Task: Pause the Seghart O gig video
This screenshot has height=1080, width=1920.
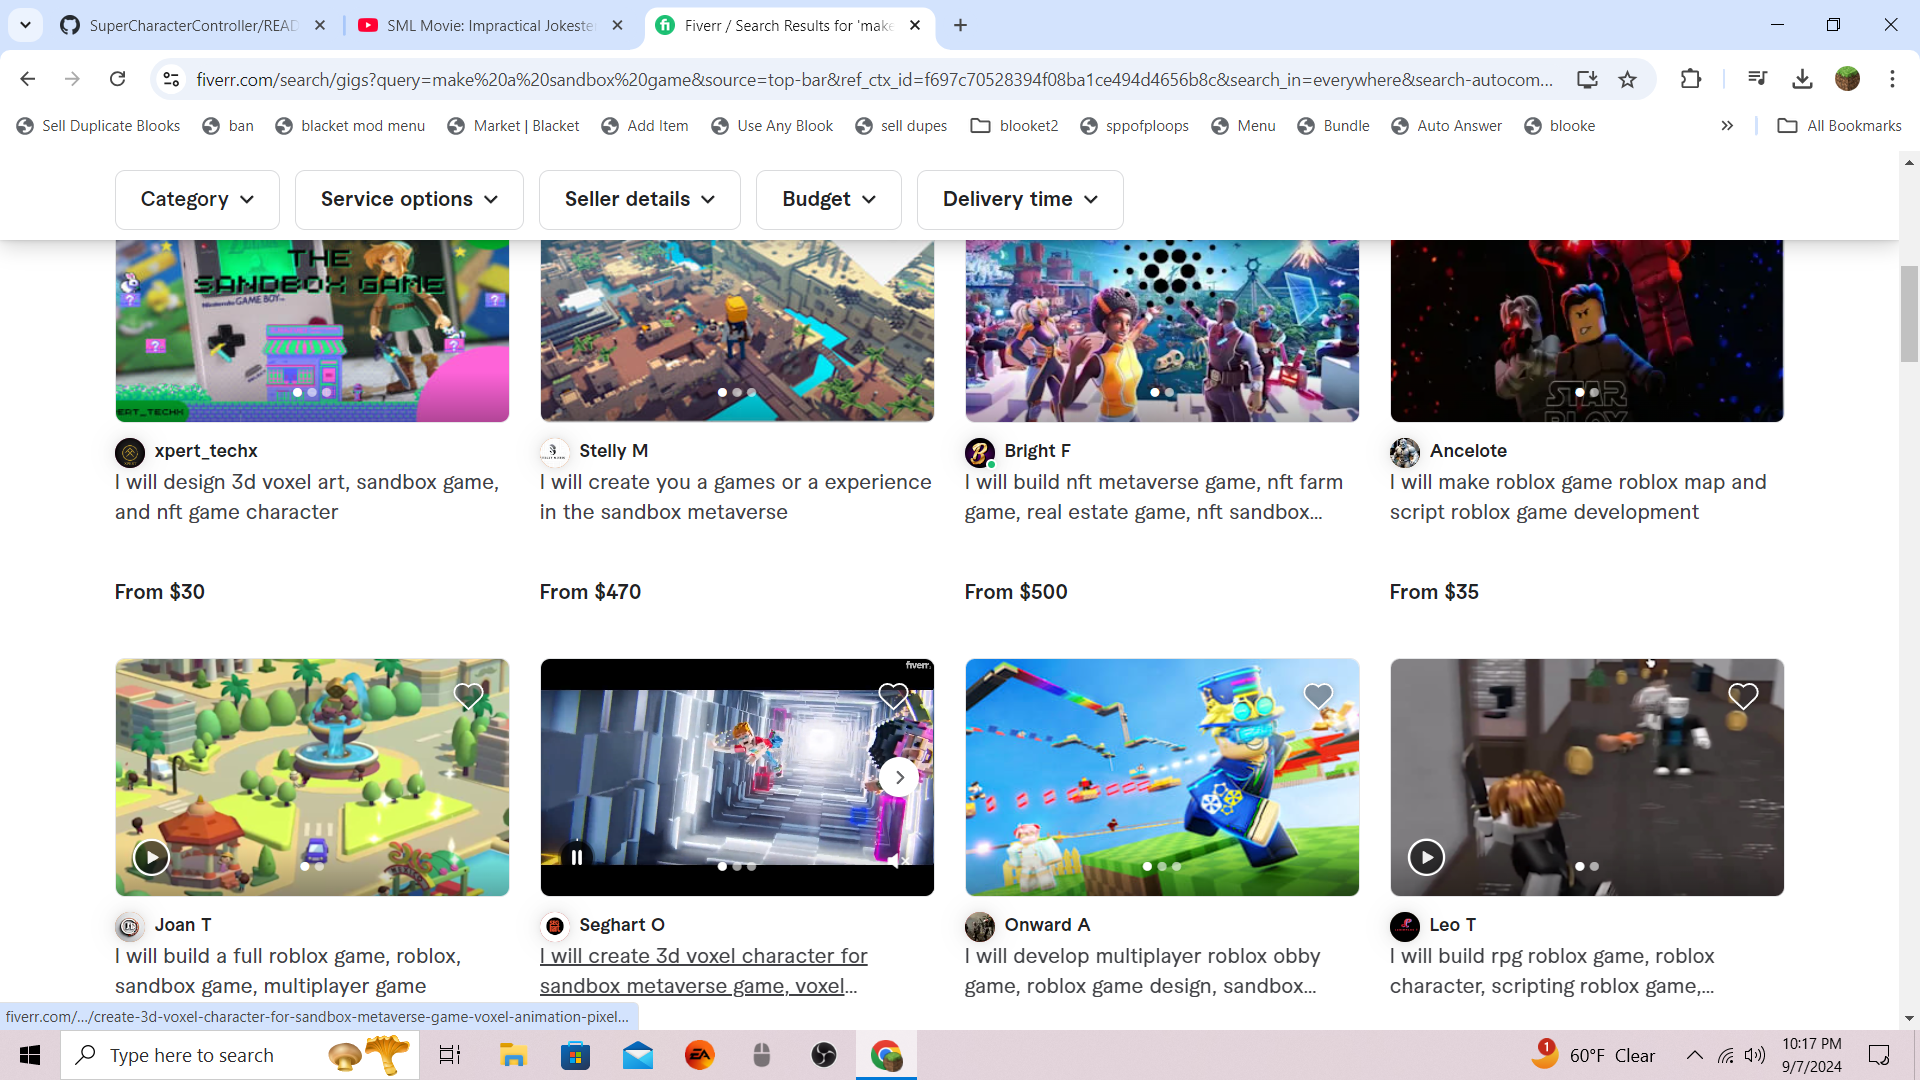Action: 577,857
